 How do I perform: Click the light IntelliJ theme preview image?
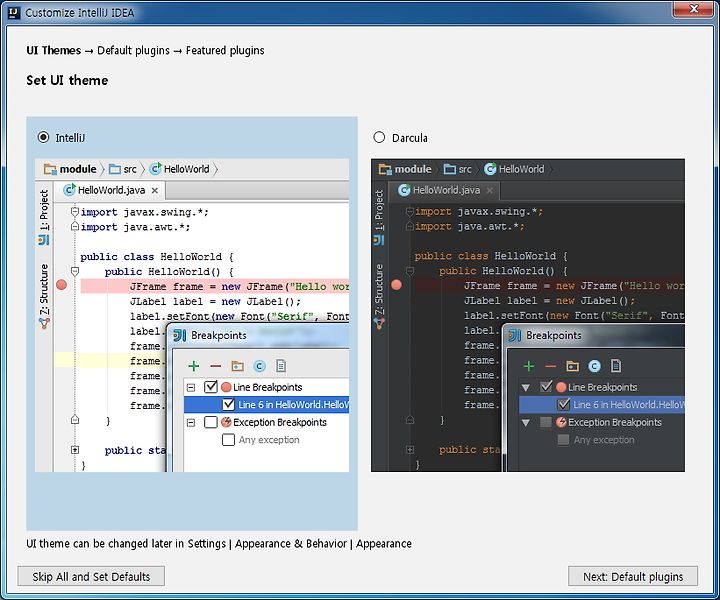click(192, 315)
